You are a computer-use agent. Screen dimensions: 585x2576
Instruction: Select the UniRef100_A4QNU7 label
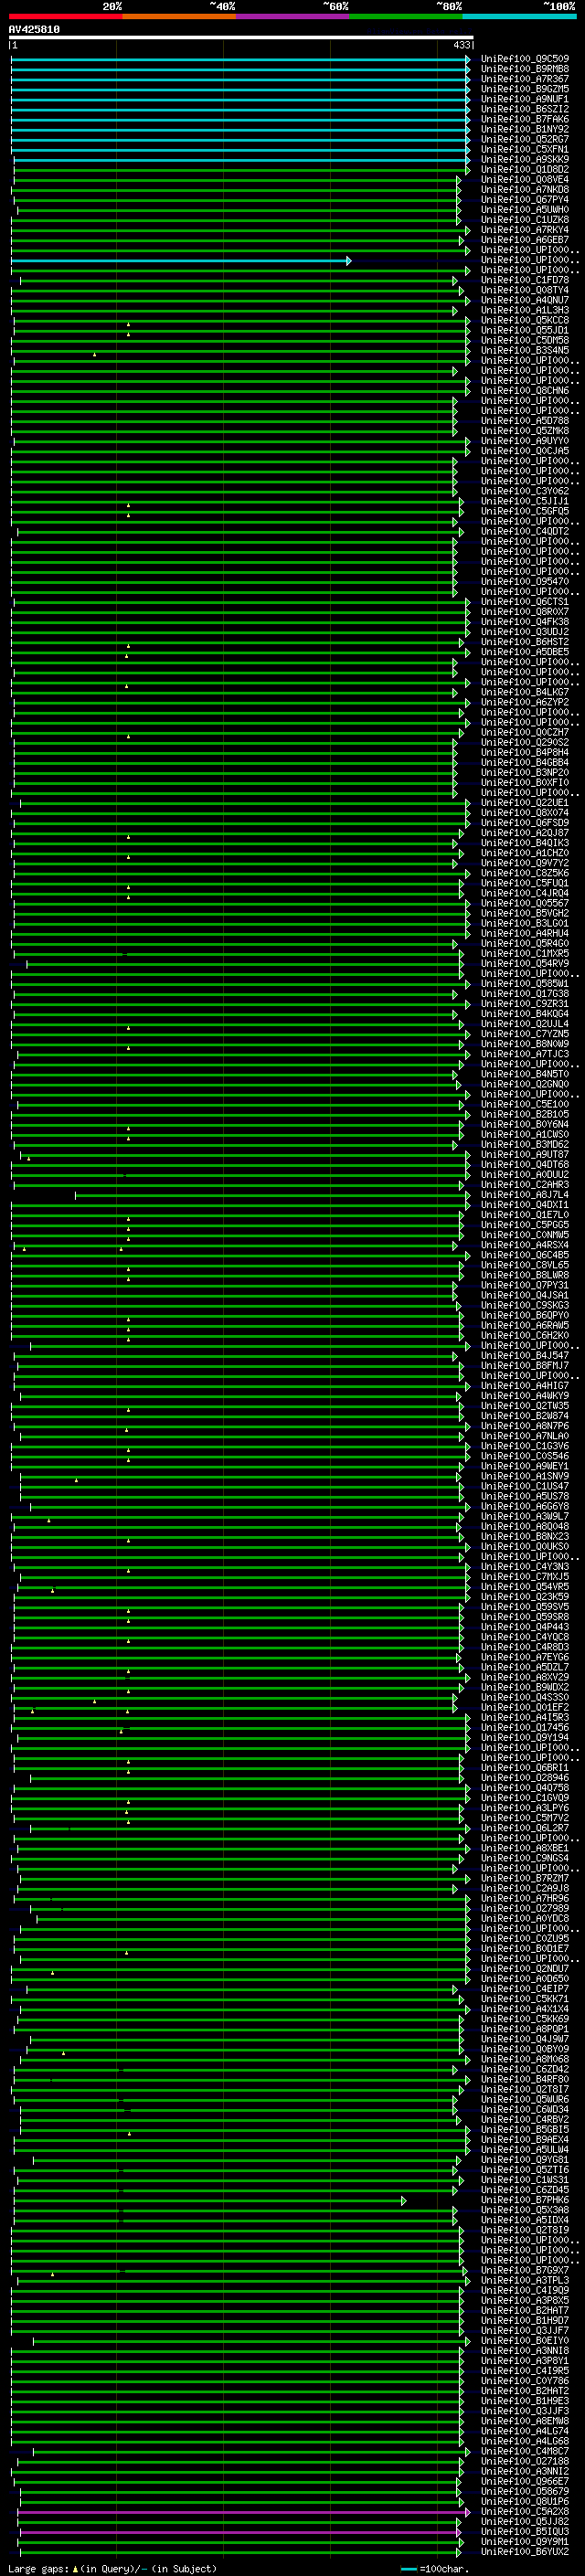pos(524,300)
